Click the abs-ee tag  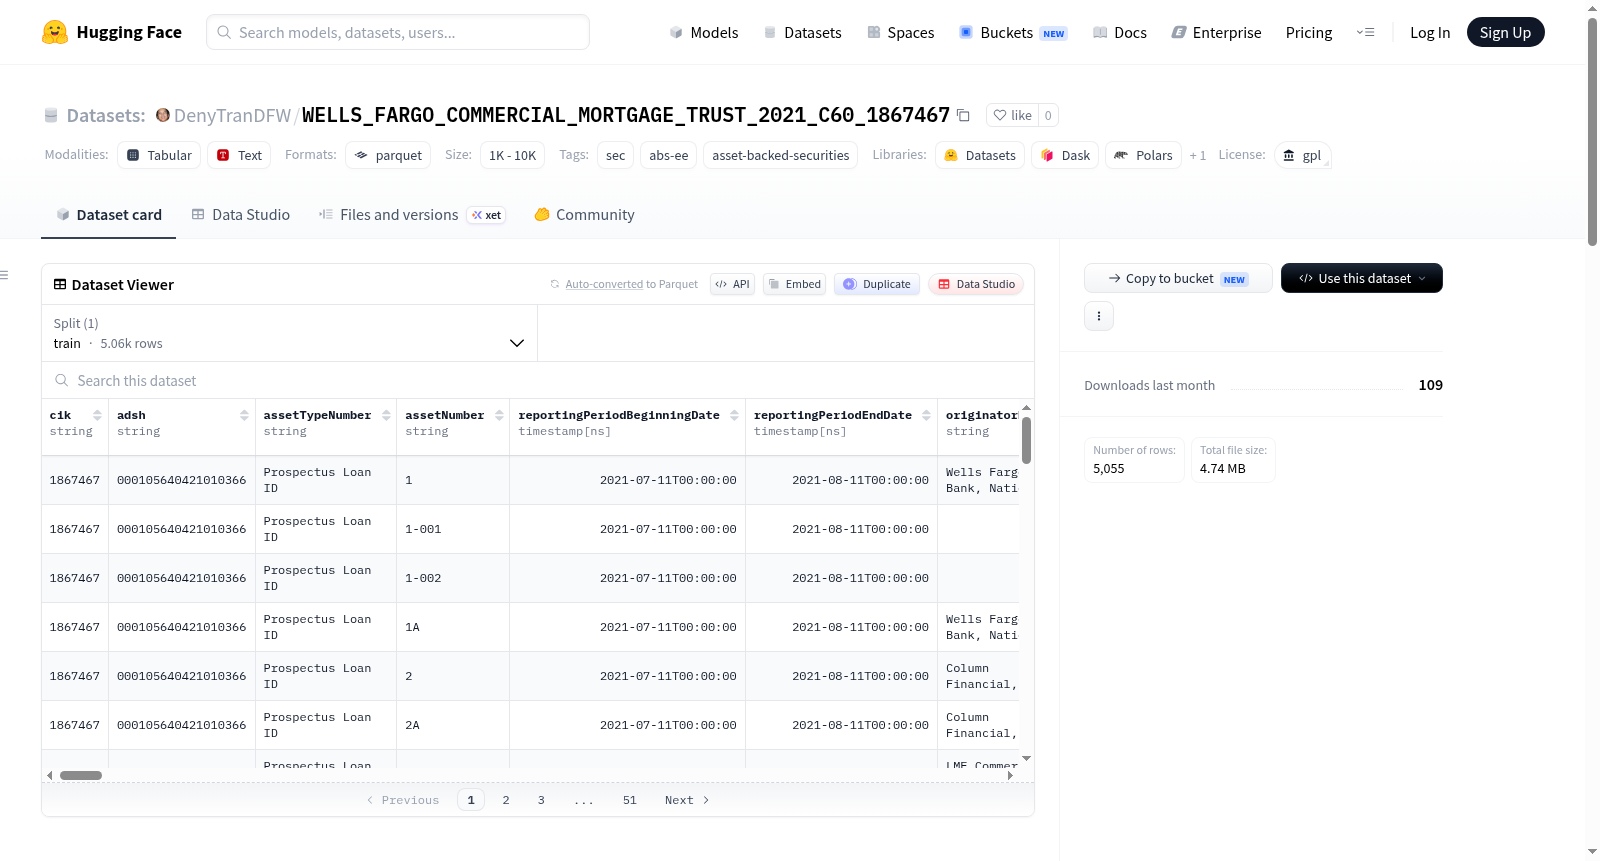click(669, 155)
